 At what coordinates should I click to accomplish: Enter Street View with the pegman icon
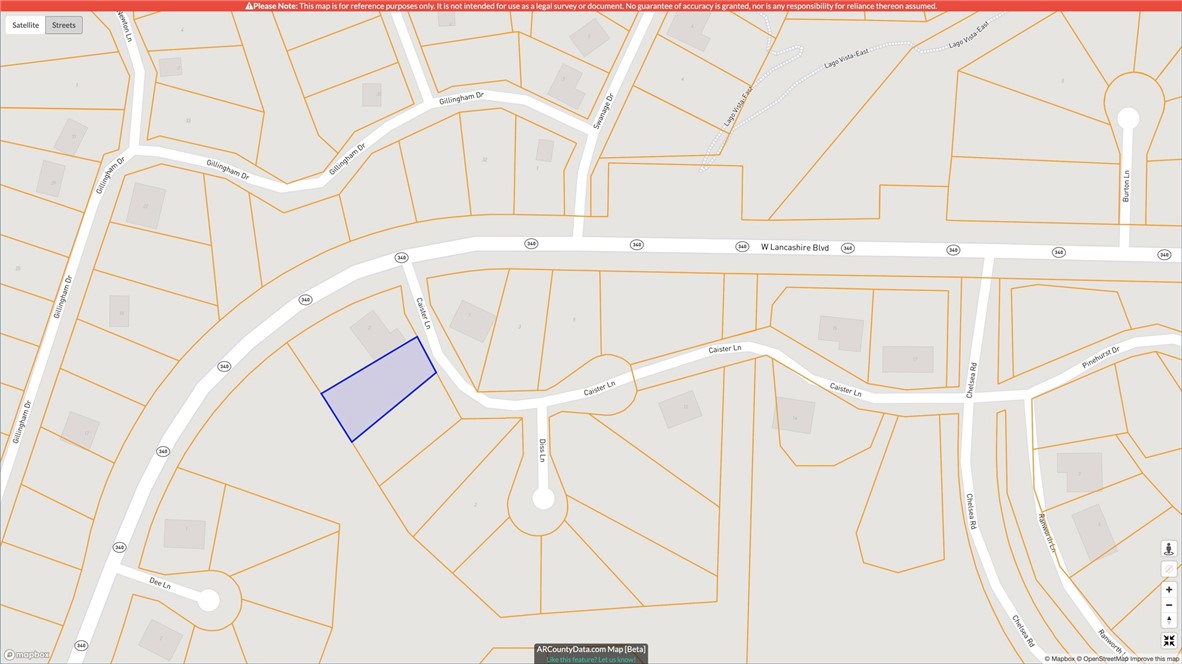click(1168, 548)
